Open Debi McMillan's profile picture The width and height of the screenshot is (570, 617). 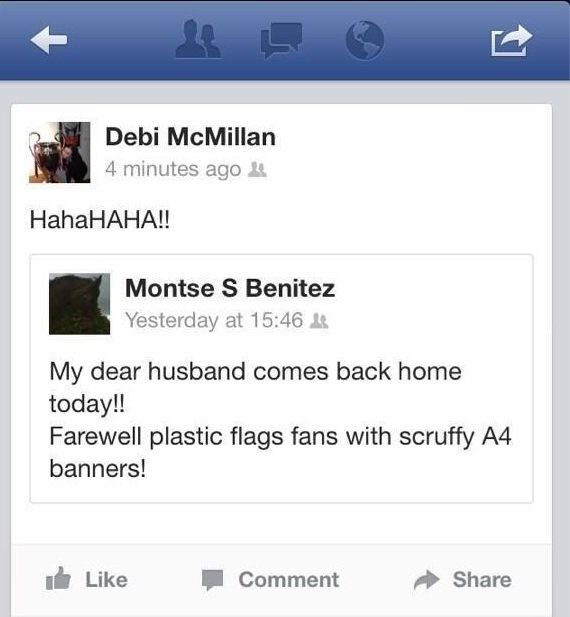pyautogui.click(x=59, y=152)
